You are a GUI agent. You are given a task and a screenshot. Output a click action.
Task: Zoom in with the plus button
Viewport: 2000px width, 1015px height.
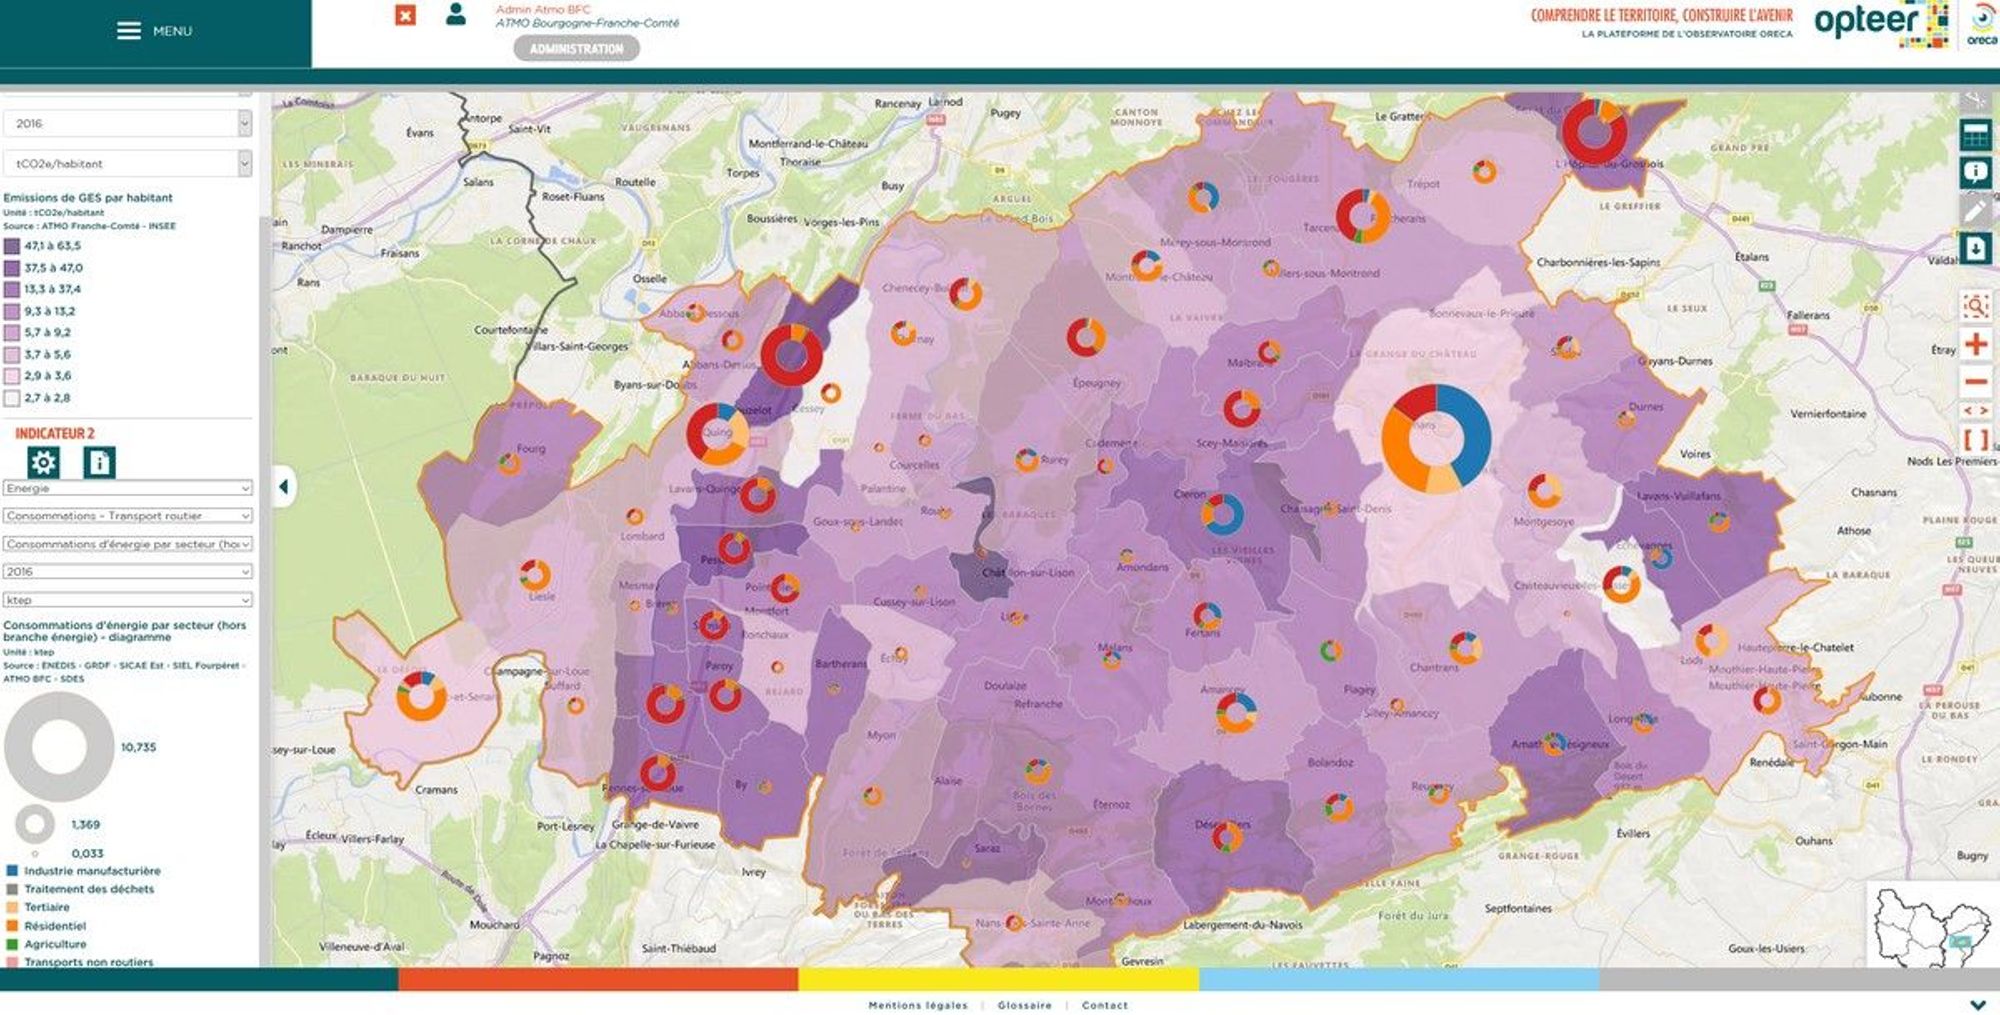[1975, 345]
